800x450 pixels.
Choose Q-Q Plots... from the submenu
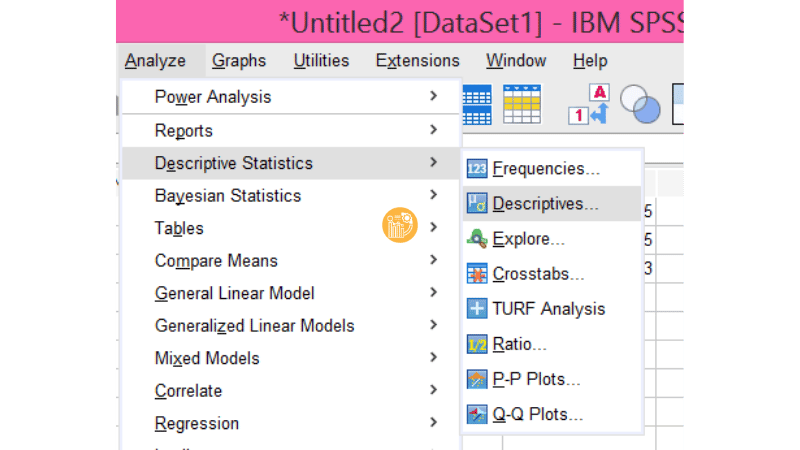coord(552,414)
